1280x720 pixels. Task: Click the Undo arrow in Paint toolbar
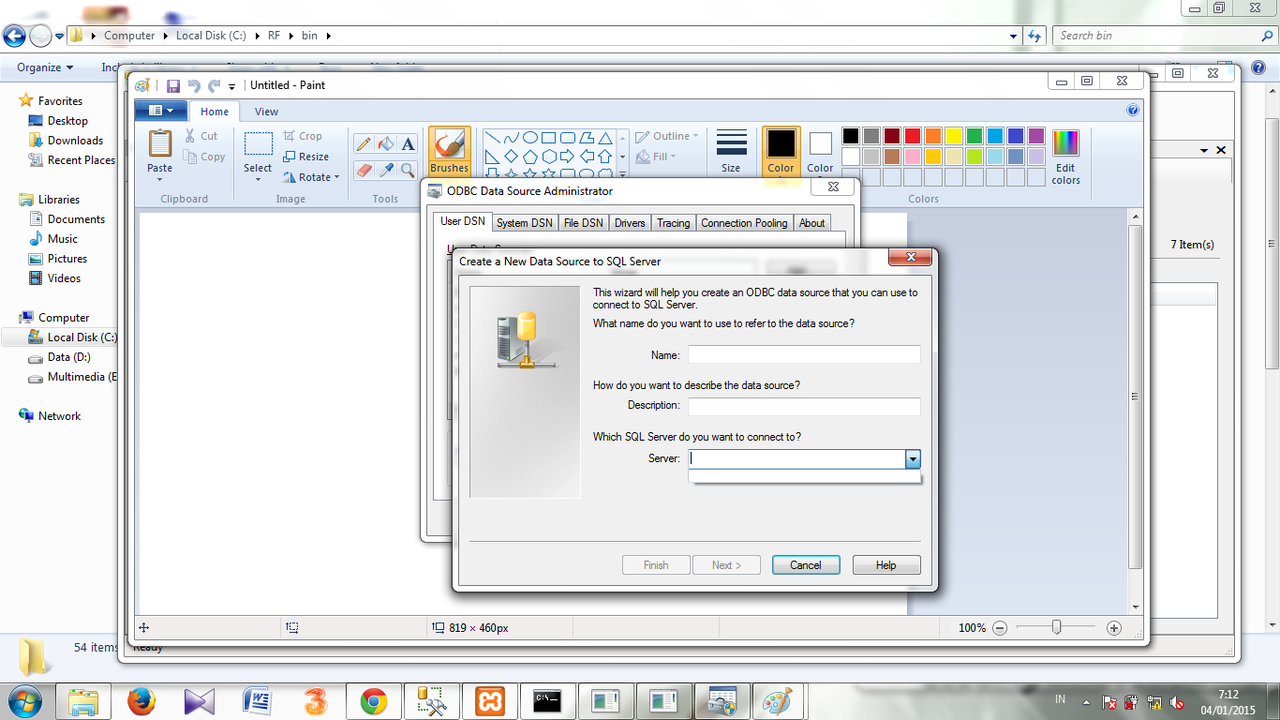(194, 86)
